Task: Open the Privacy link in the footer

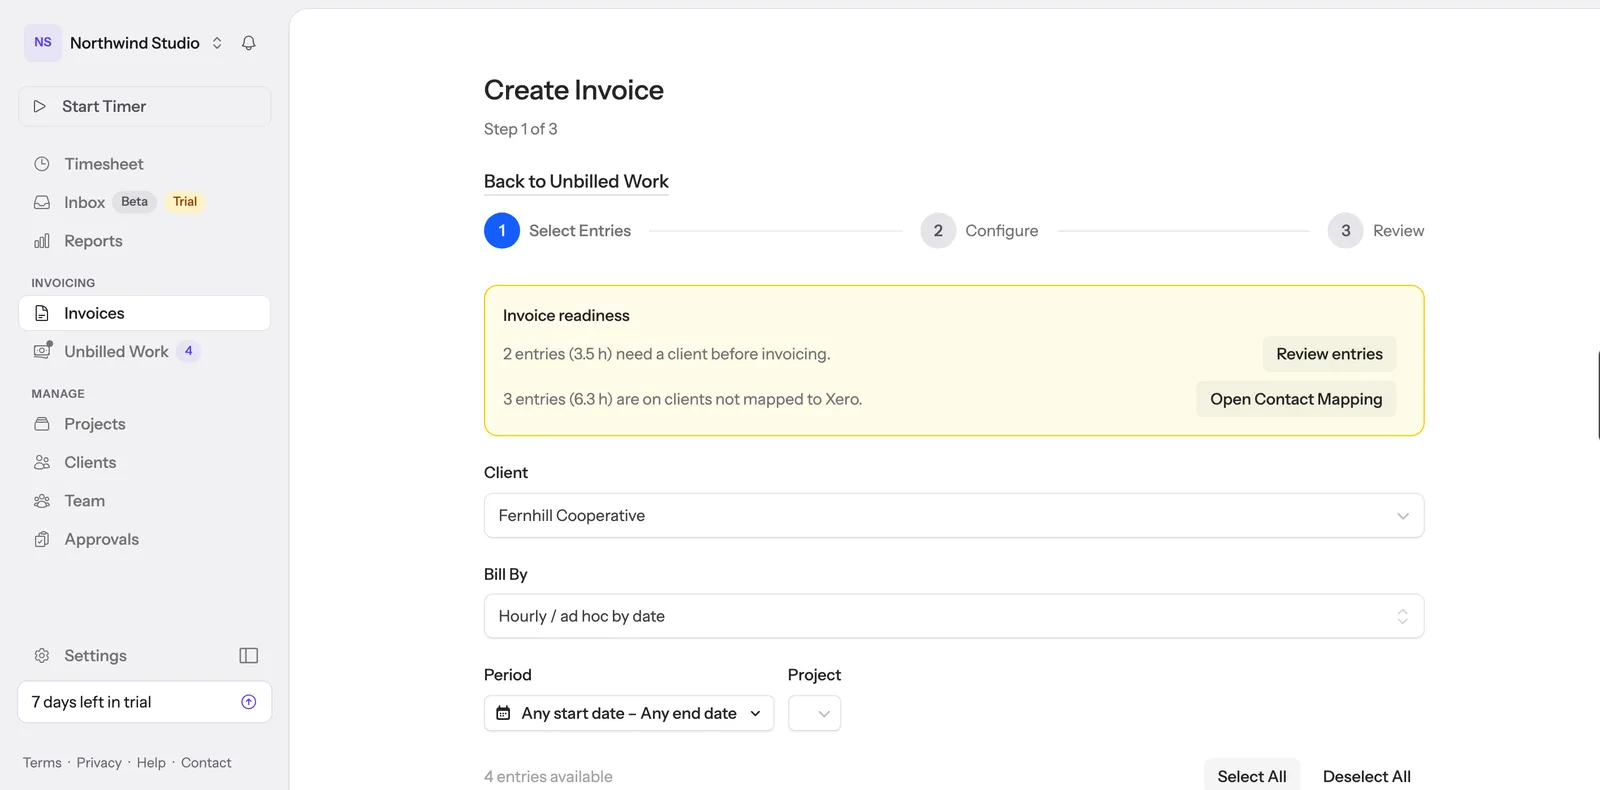Action: [99, 763]
